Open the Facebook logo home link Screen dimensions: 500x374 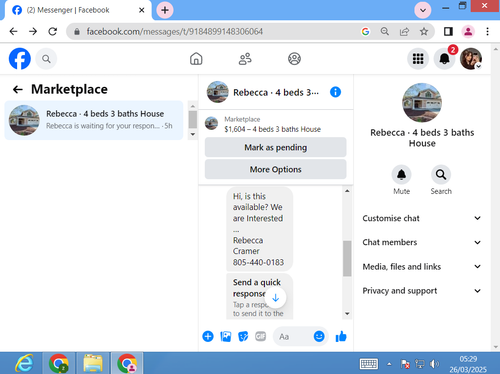tap(20, 59)
